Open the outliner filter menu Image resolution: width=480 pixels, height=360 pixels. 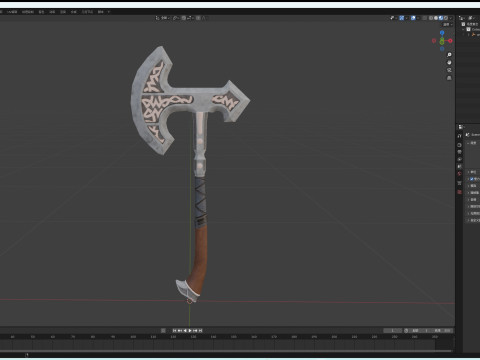tap(472, 18)
